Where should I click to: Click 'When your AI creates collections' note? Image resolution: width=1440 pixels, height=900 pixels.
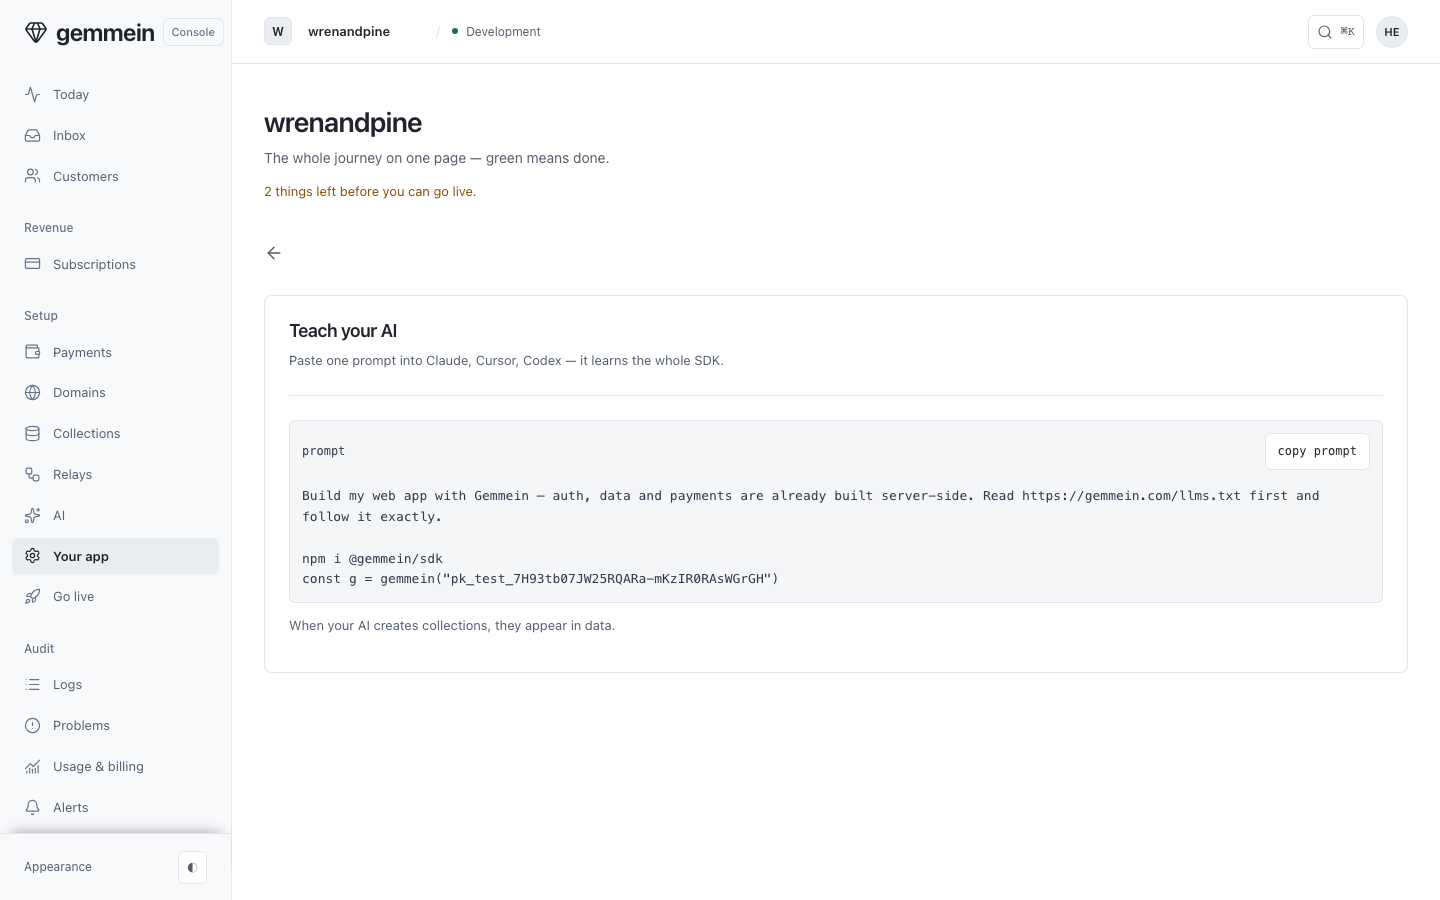click(452, 625)
